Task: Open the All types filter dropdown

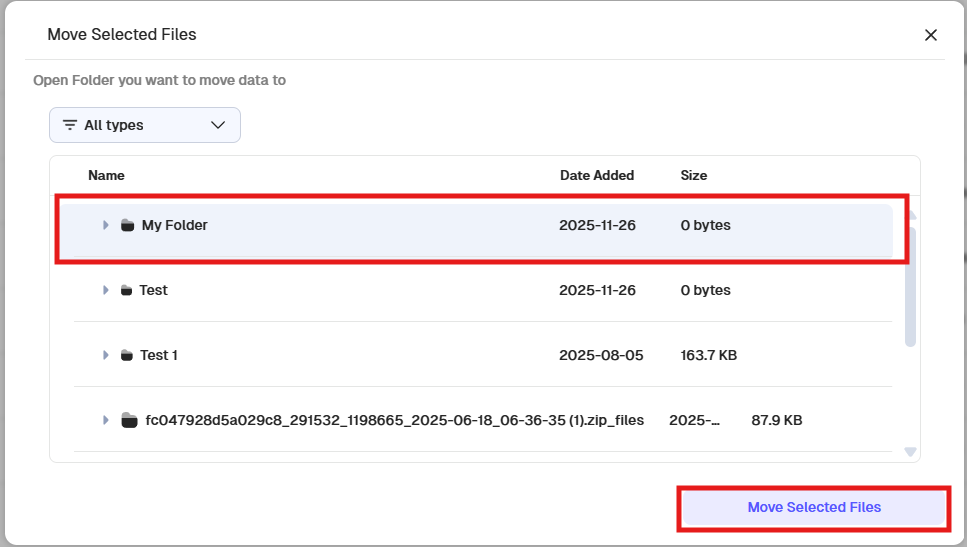Action: (x=145, y=125)
